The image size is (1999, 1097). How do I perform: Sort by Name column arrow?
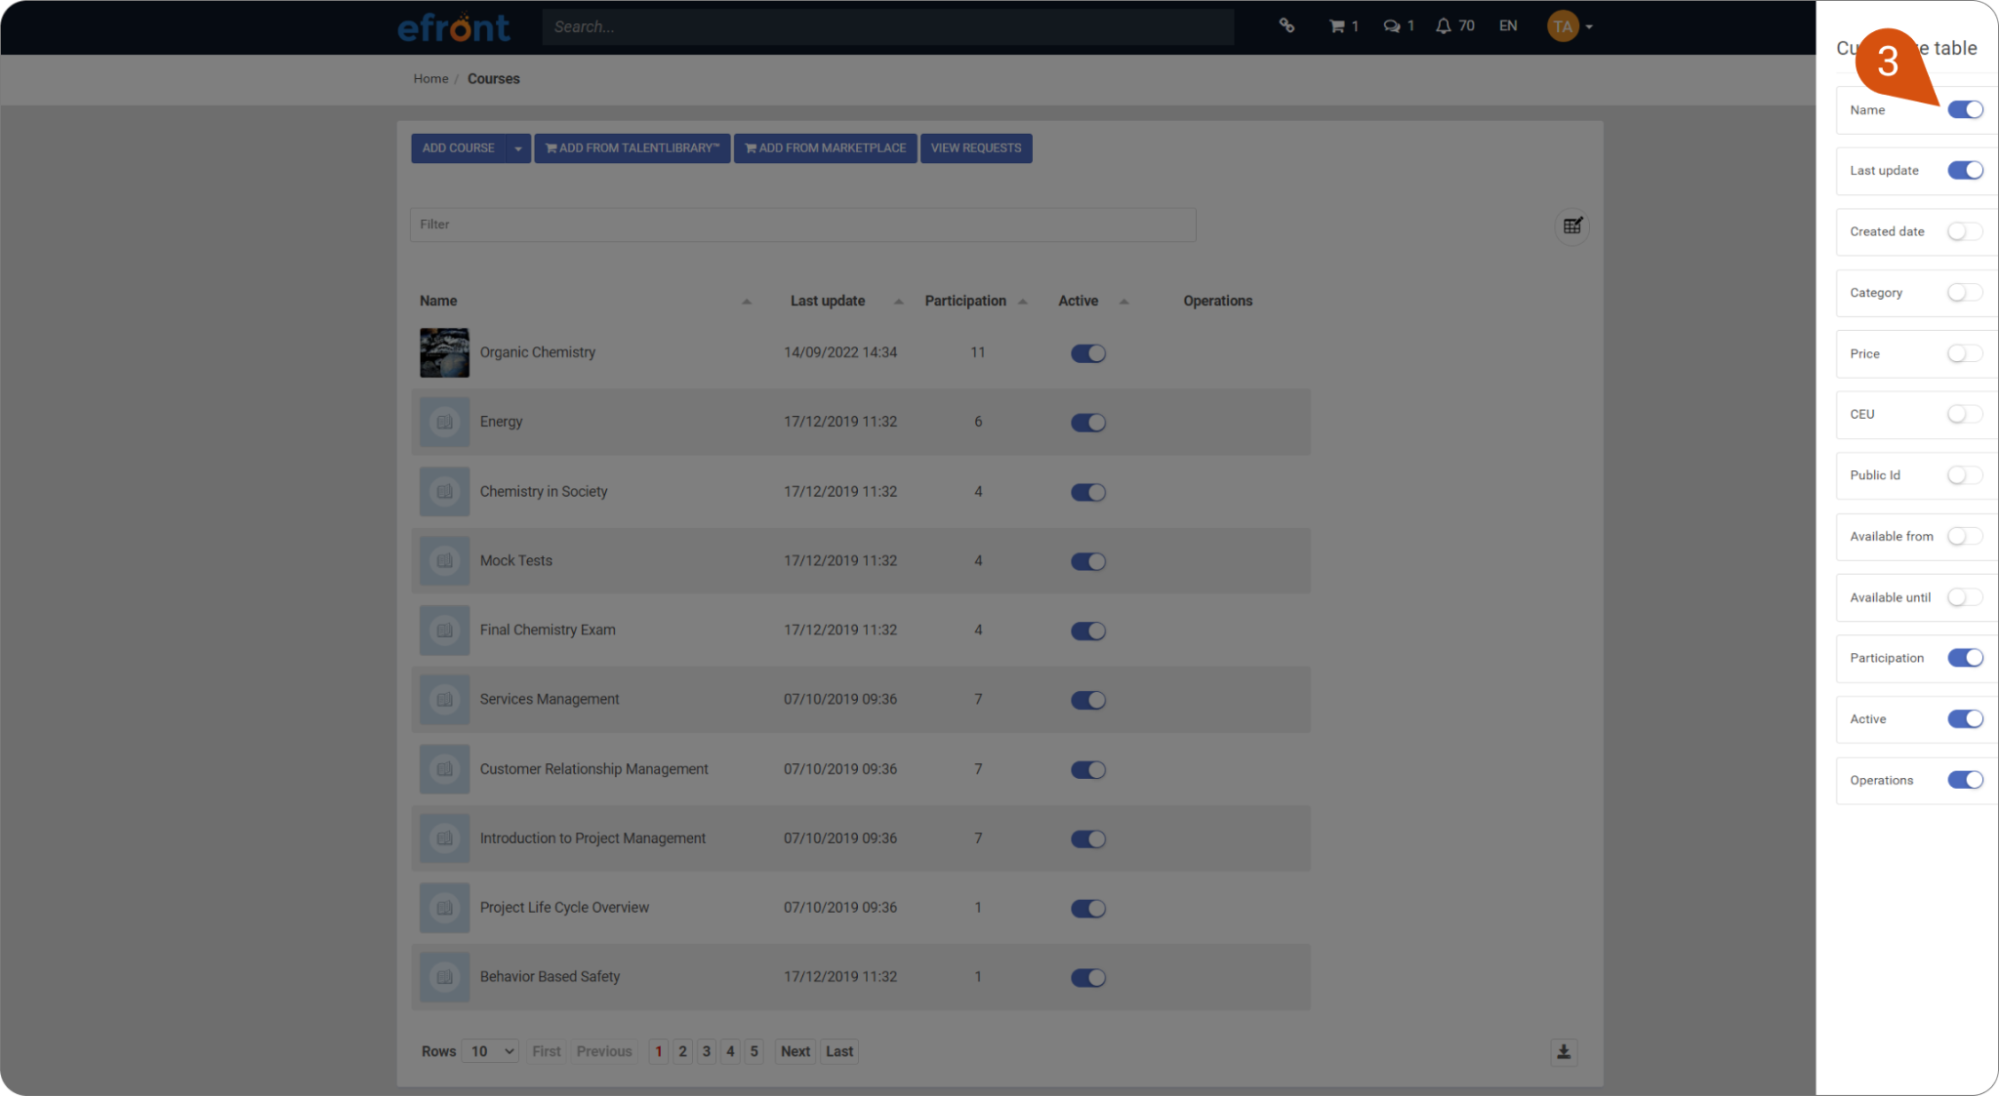(x=746, y=301)
